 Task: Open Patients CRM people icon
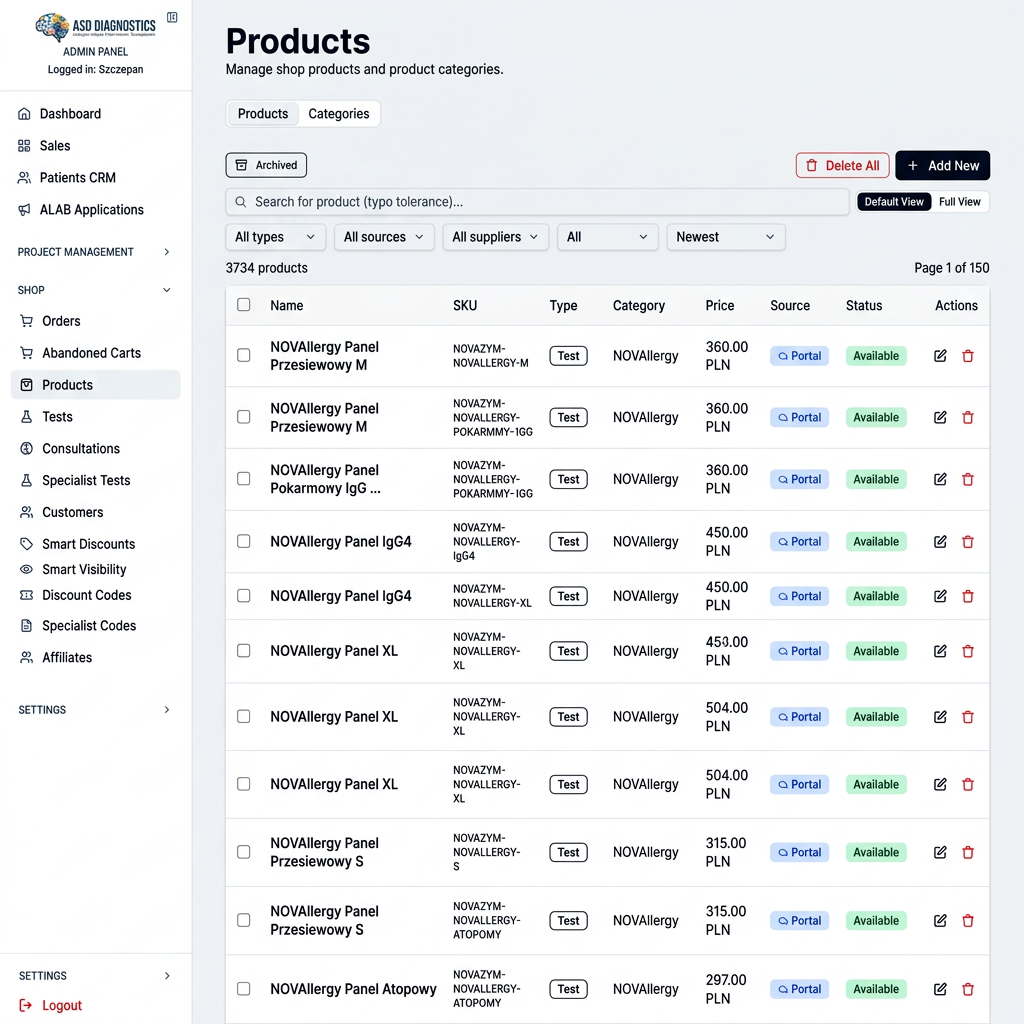[24, 178]
